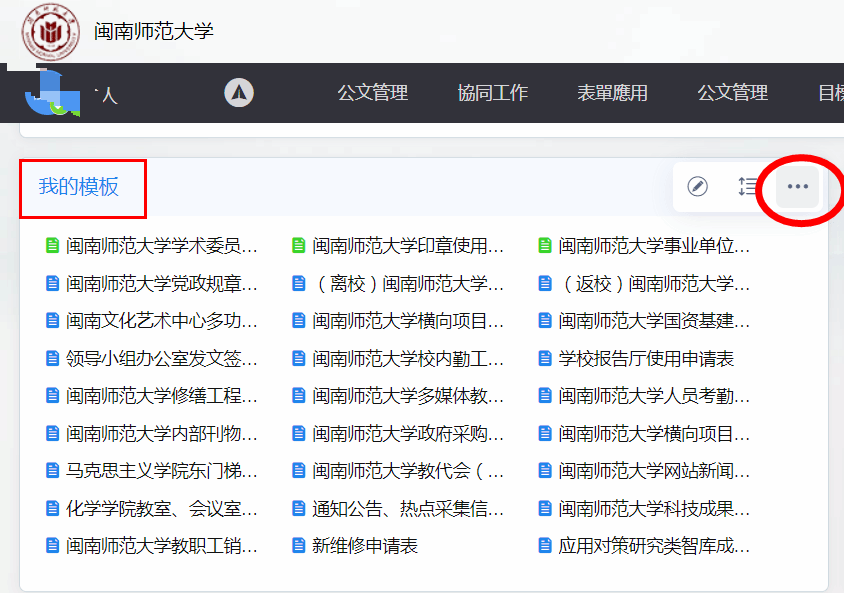Viewport: 844px width, 593px height.
Task: Open template 闽南师范大学校内勤工…
Action: 408,358
